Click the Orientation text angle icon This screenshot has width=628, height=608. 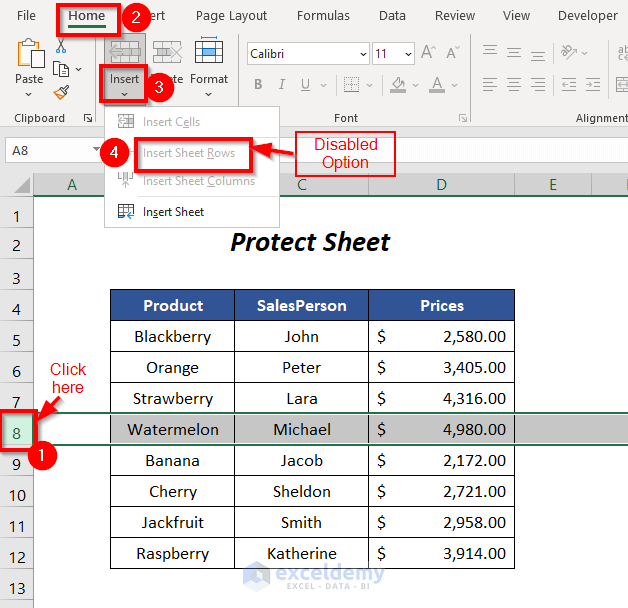coord(569,52)
